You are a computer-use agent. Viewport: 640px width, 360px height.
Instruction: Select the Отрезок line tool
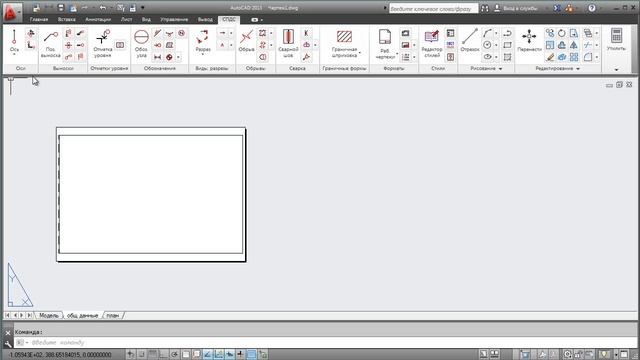(x=470, y=41)
